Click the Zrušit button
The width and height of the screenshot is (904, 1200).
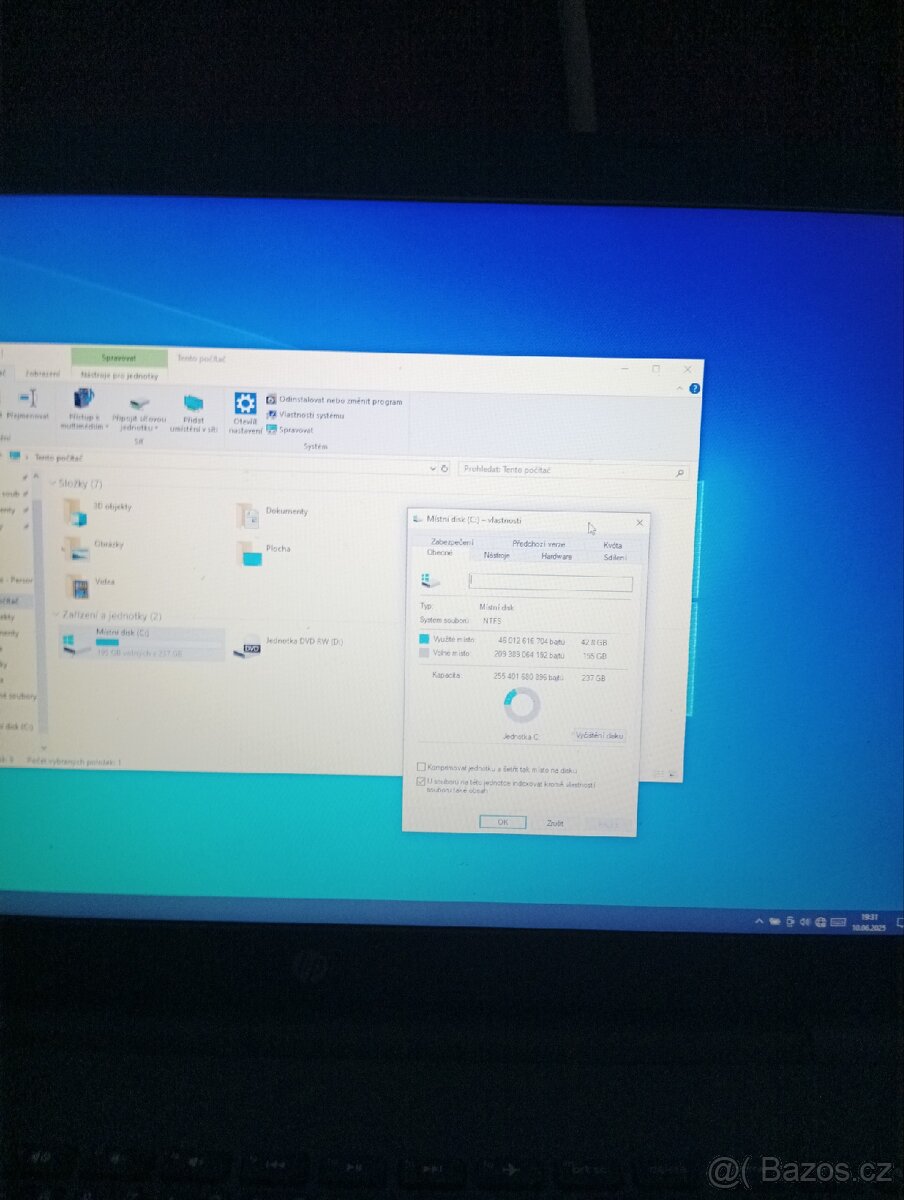point(555,823)
